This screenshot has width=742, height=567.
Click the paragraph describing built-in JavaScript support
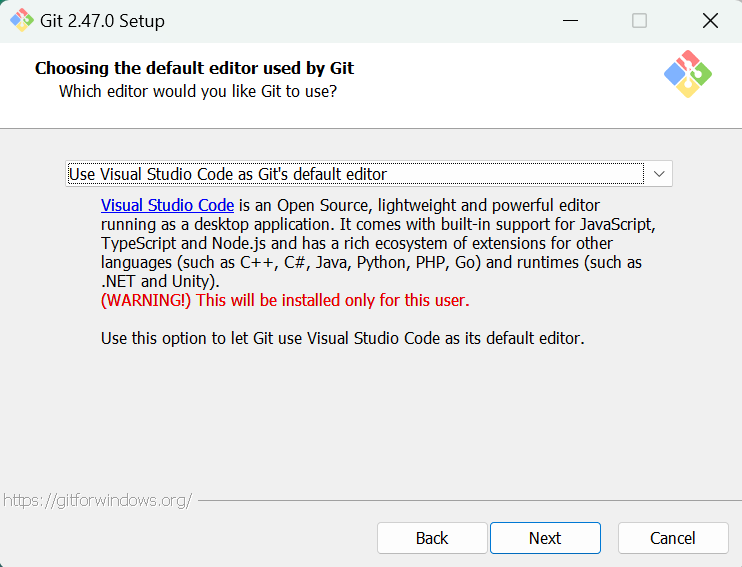click(378, 243)
